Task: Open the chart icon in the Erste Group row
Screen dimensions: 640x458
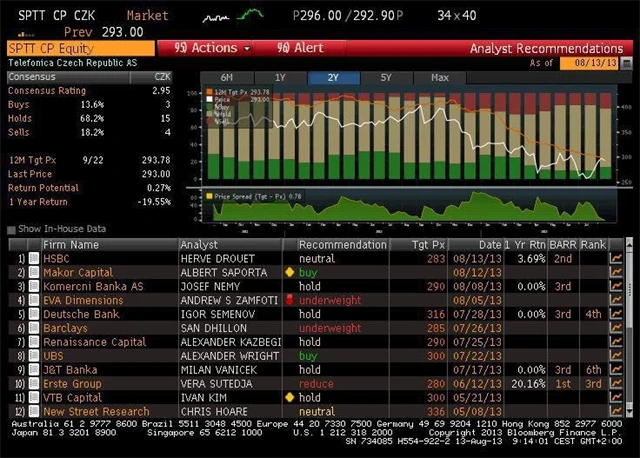Action: tap(616, 383)
